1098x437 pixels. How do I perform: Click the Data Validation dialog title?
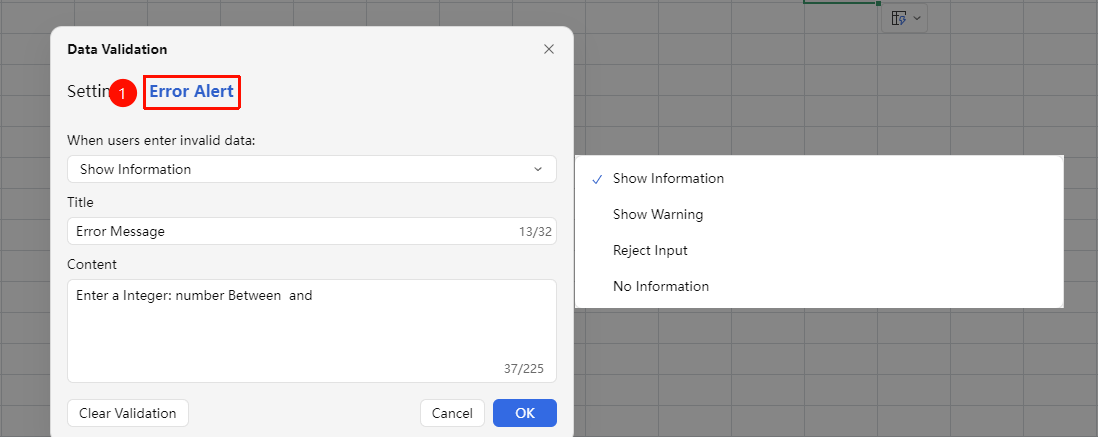[x=117, y=49]
